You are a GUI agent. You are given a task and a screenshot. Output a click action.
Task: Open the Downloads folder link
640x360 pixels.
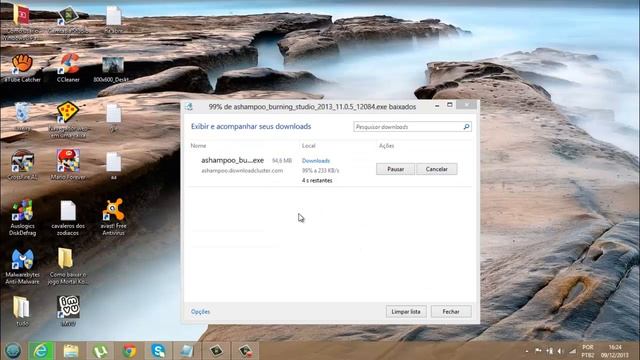[x=316, y=161]
